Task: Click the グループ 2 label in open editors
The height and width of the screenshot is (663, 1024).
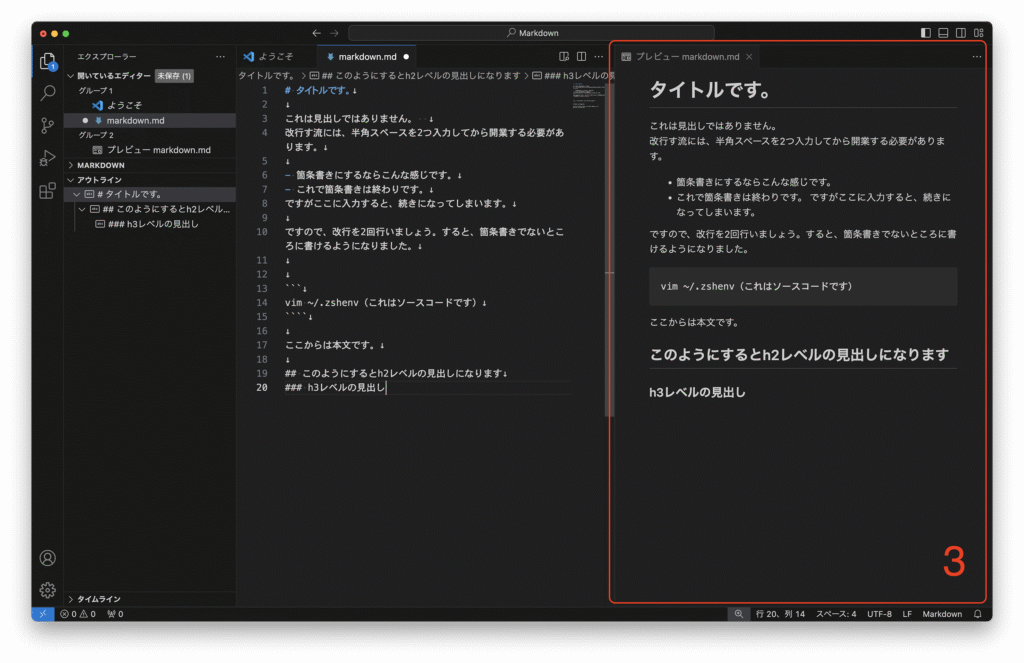Action: (96, 135)
